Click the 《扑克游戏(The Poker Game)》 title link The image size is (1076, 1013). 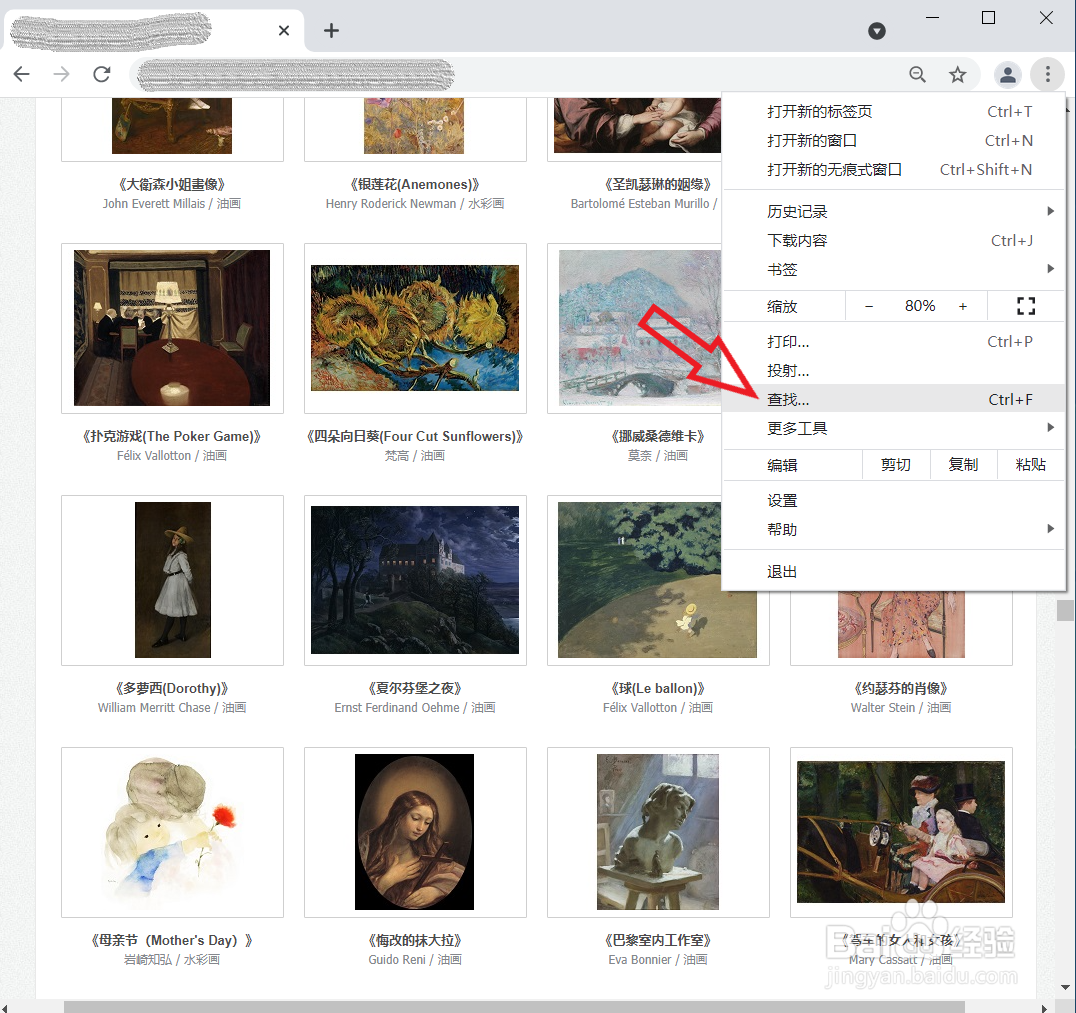[172, 436]
